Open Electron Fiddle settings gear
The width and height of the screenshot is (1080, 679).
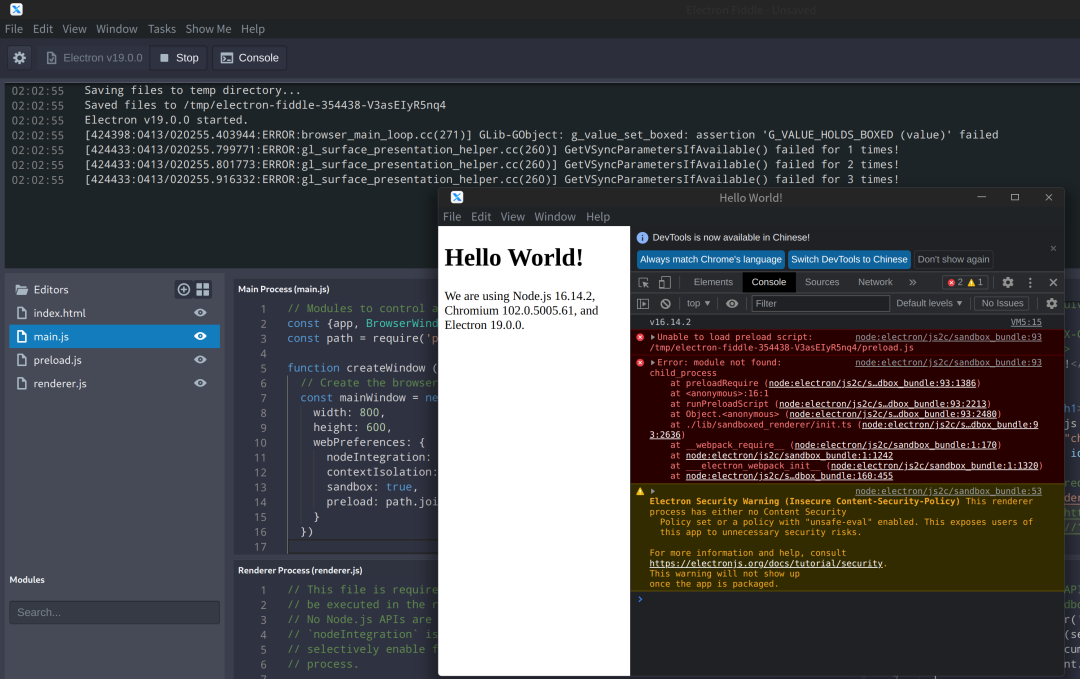pos(19,58)
